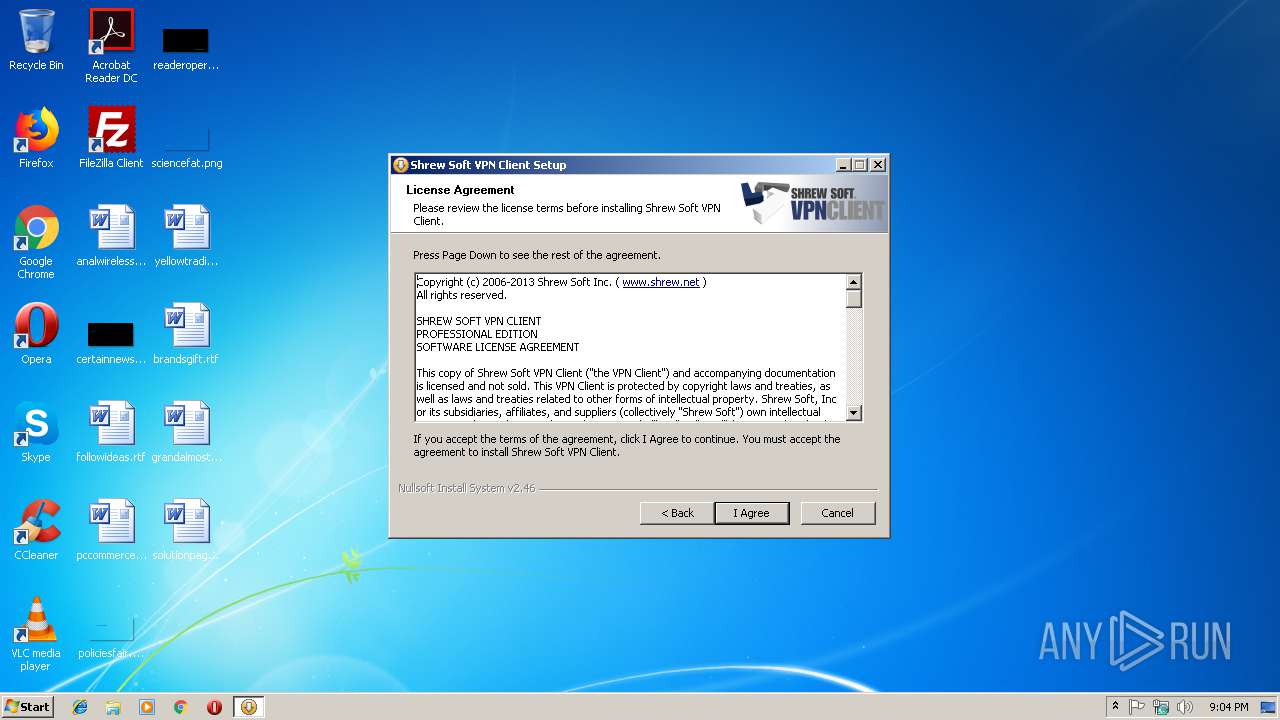Open the Start menu
Image resolution: width=1280 pixels, height=720 pixels.
tap(28, 707)
